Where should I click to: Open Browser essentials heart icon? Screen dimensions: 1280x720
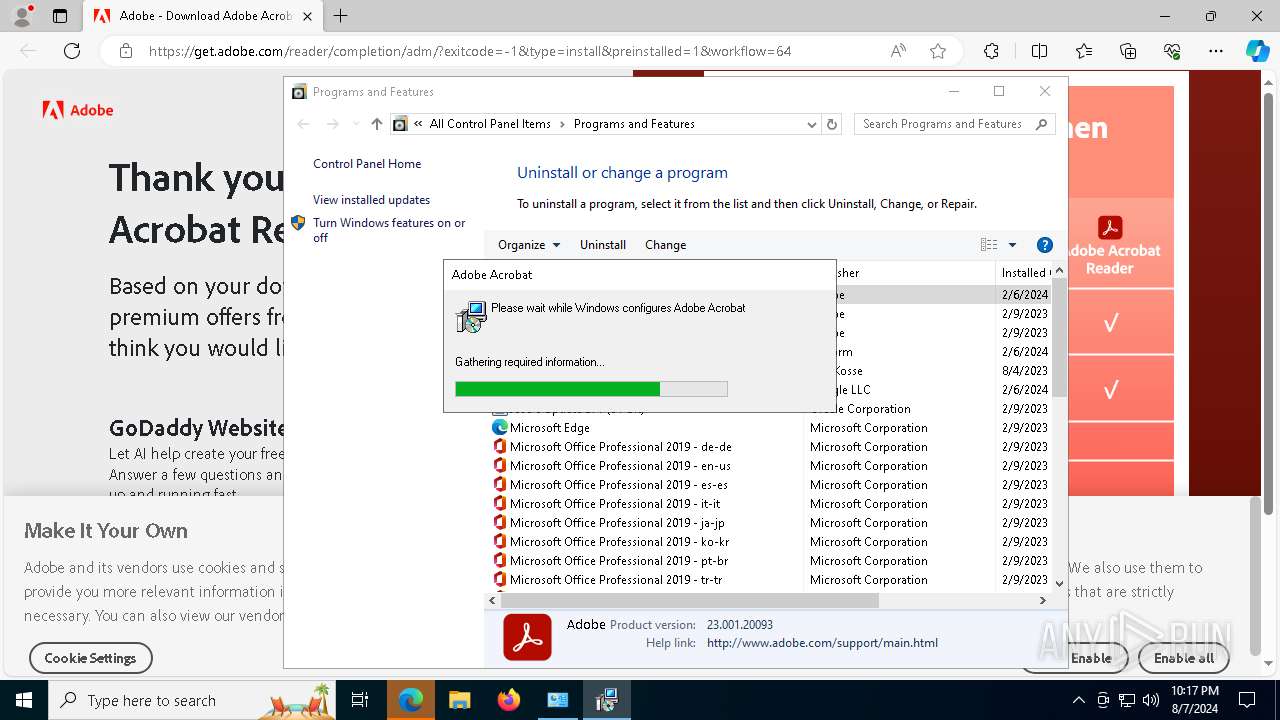(x=1172, y=51)
